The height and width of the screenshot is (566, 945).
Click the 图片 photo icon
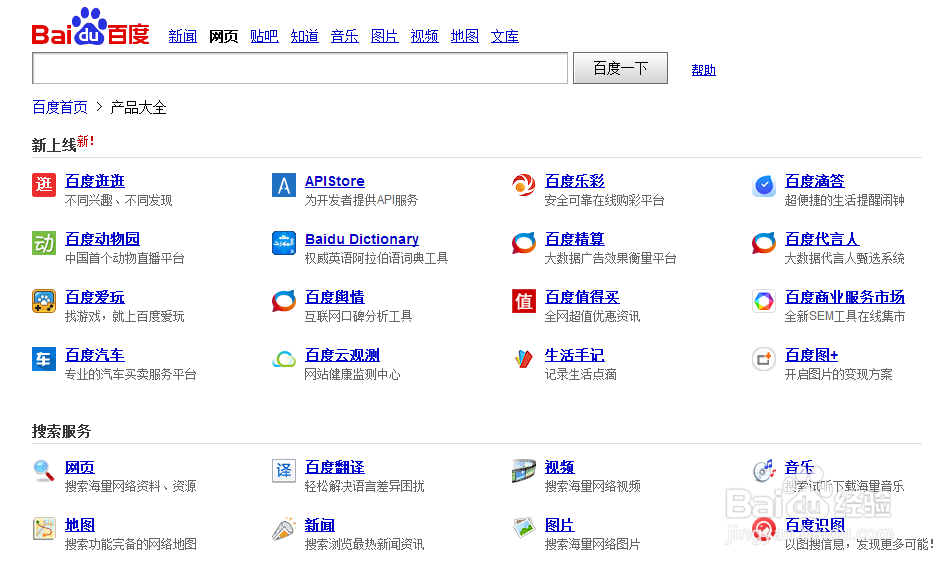523,529
